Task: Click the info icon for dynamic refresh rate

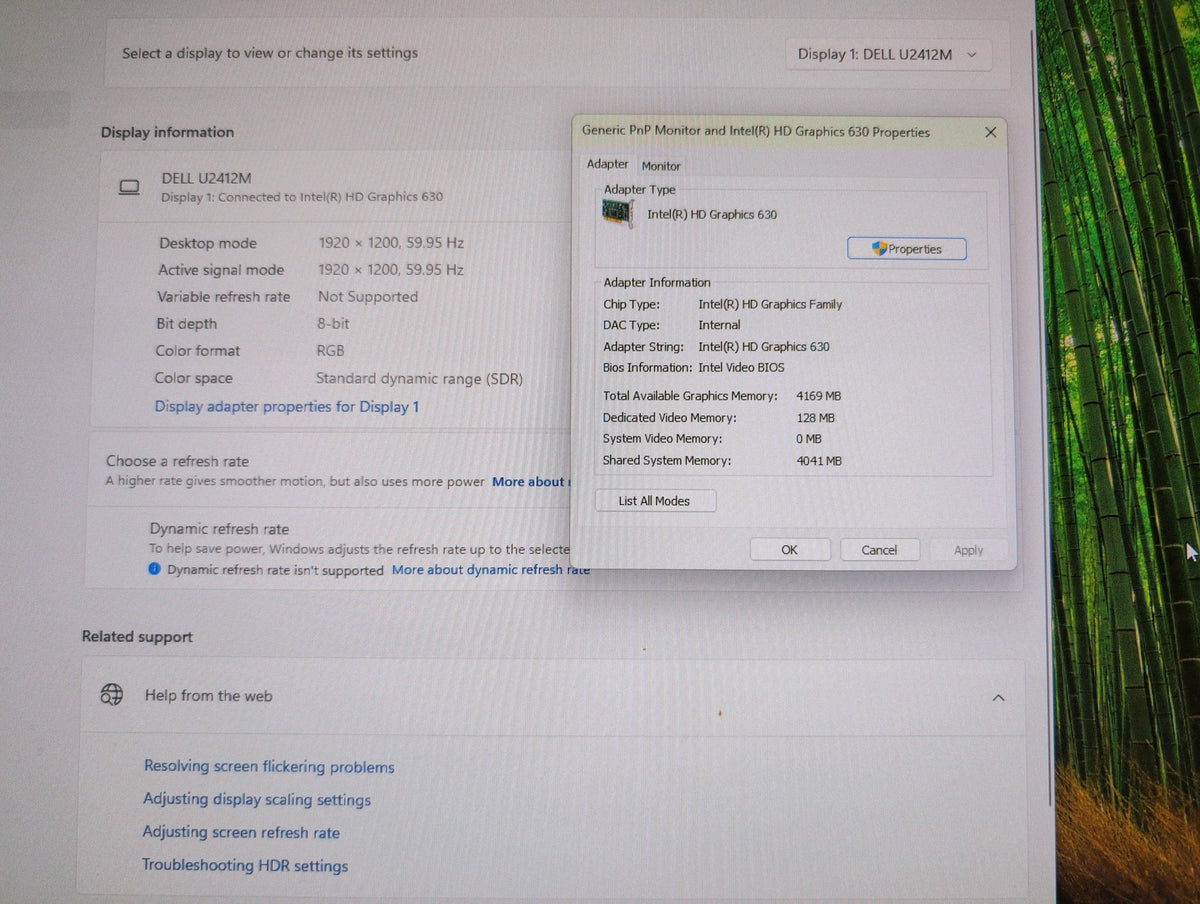Action: click(x=154, y=569)
